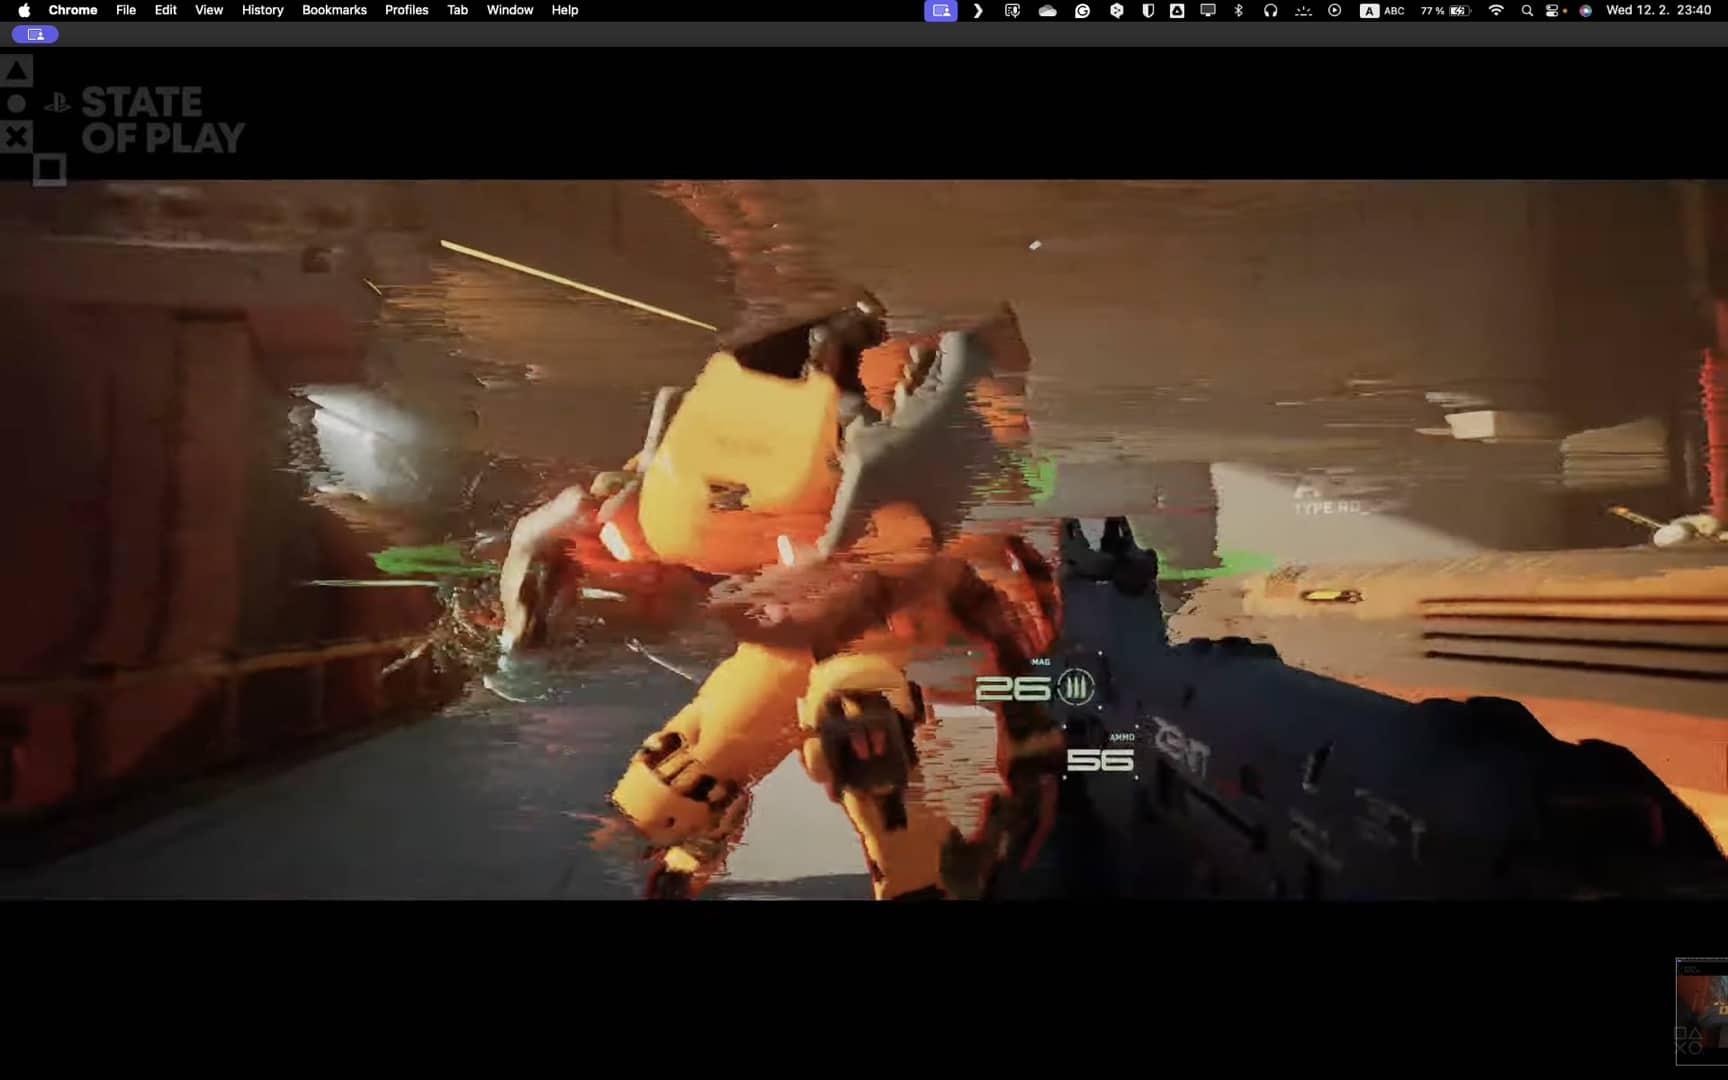The width and height of the screenshot is (1728, 1080).
Task: Open the hexagon cube menu bar icon
Action: (1116, 11)
